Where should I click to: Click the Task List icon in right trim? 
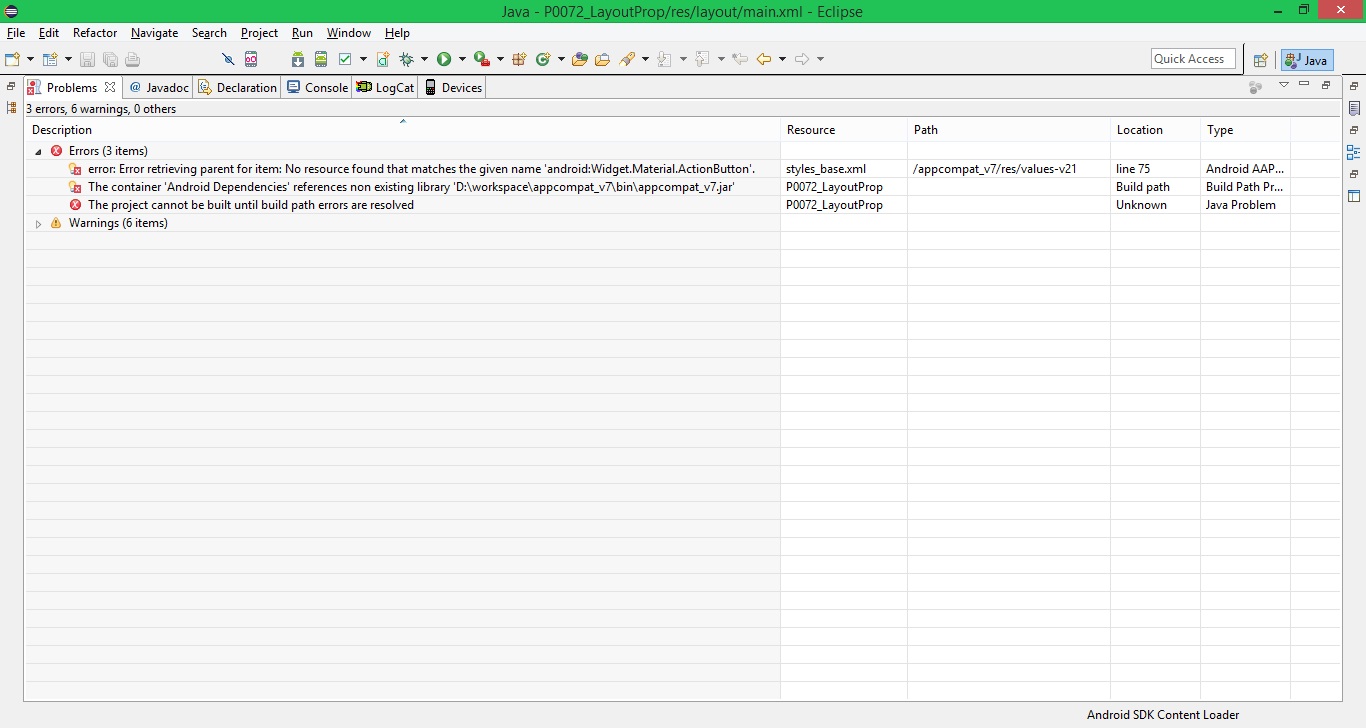pos(1354,108)
